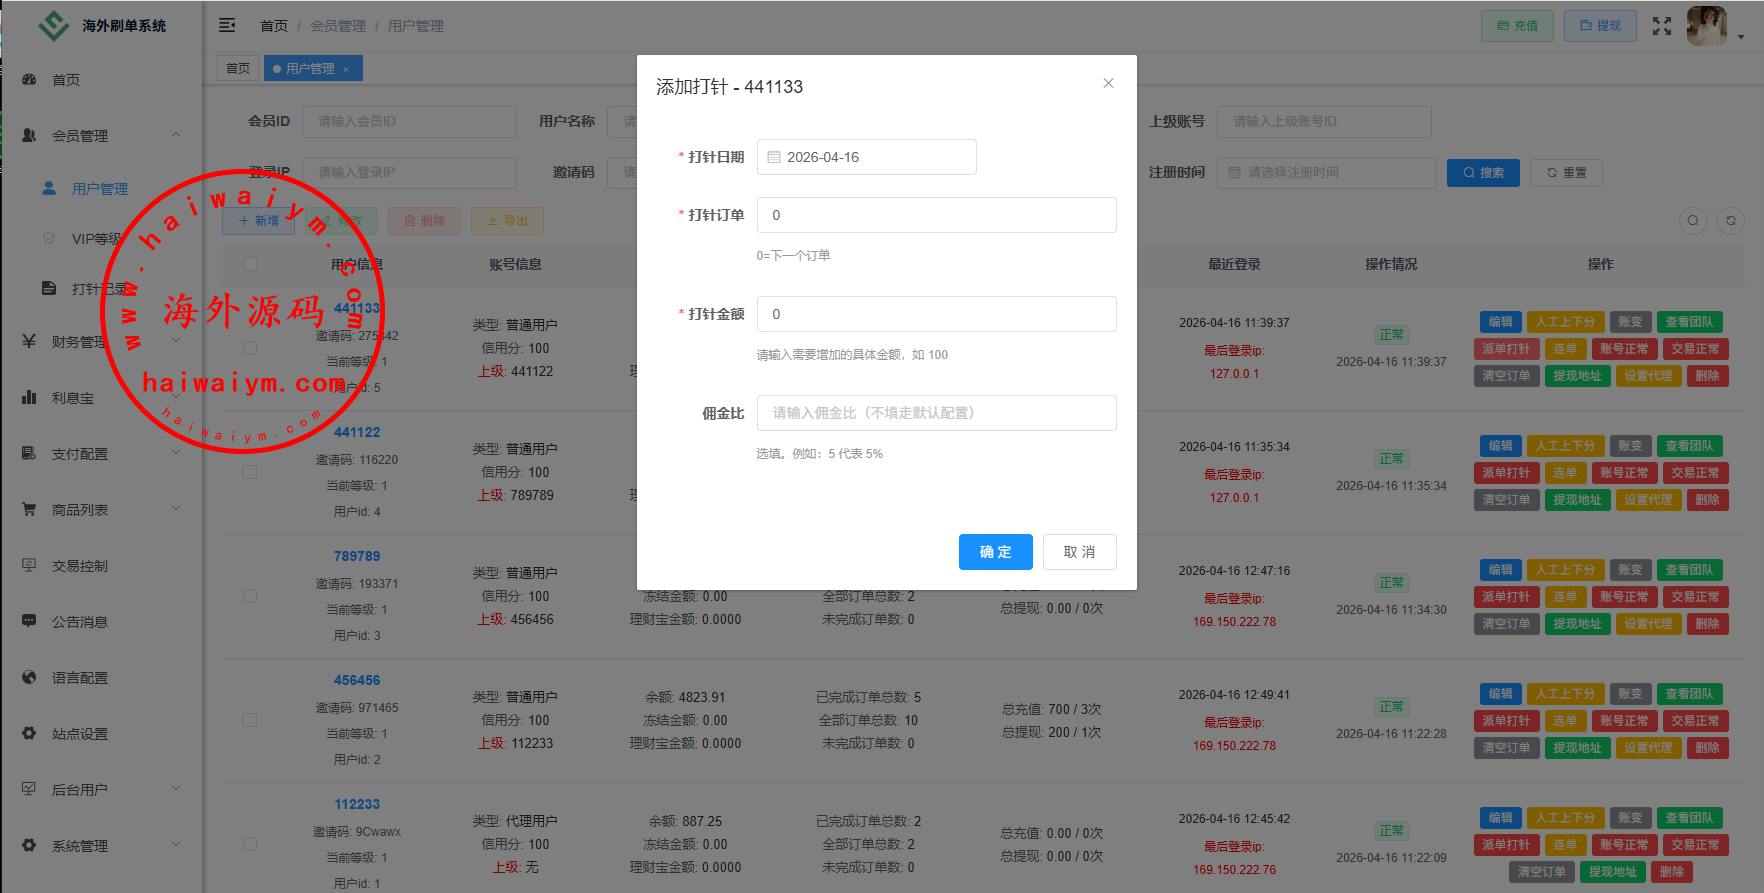Click the calendar icon in 打针日期 field
The image size is (1764, 893).
click(x=774, y=157)
